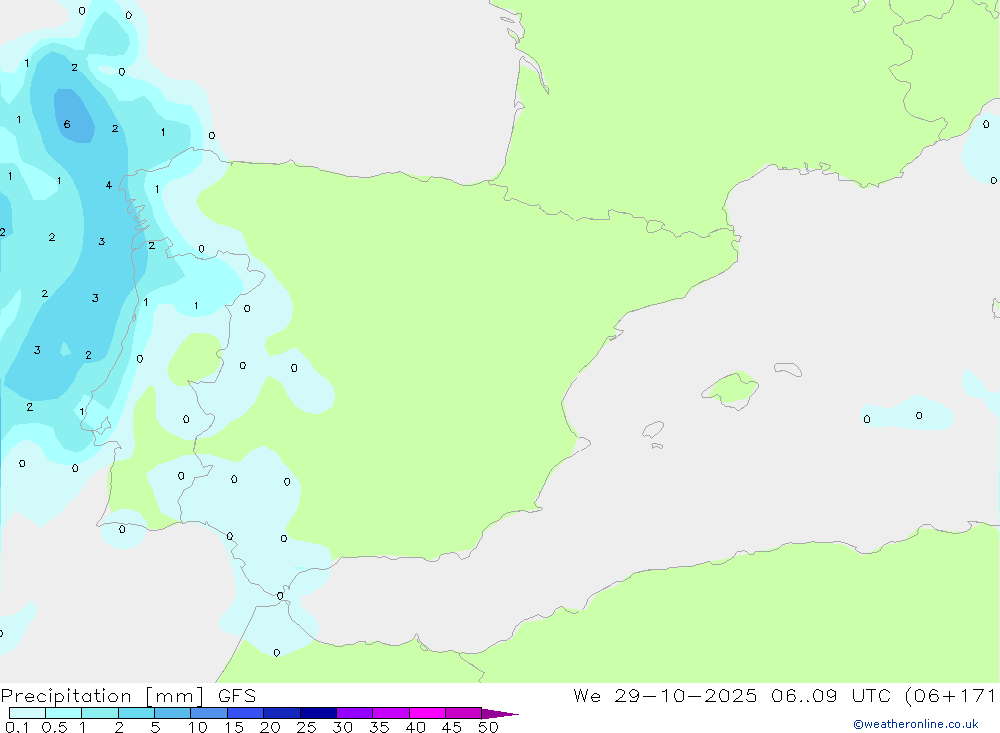Click the over-50 arrow tip of legend
This screenshot has width=1000, height=733.
click(x=499, y=714)
